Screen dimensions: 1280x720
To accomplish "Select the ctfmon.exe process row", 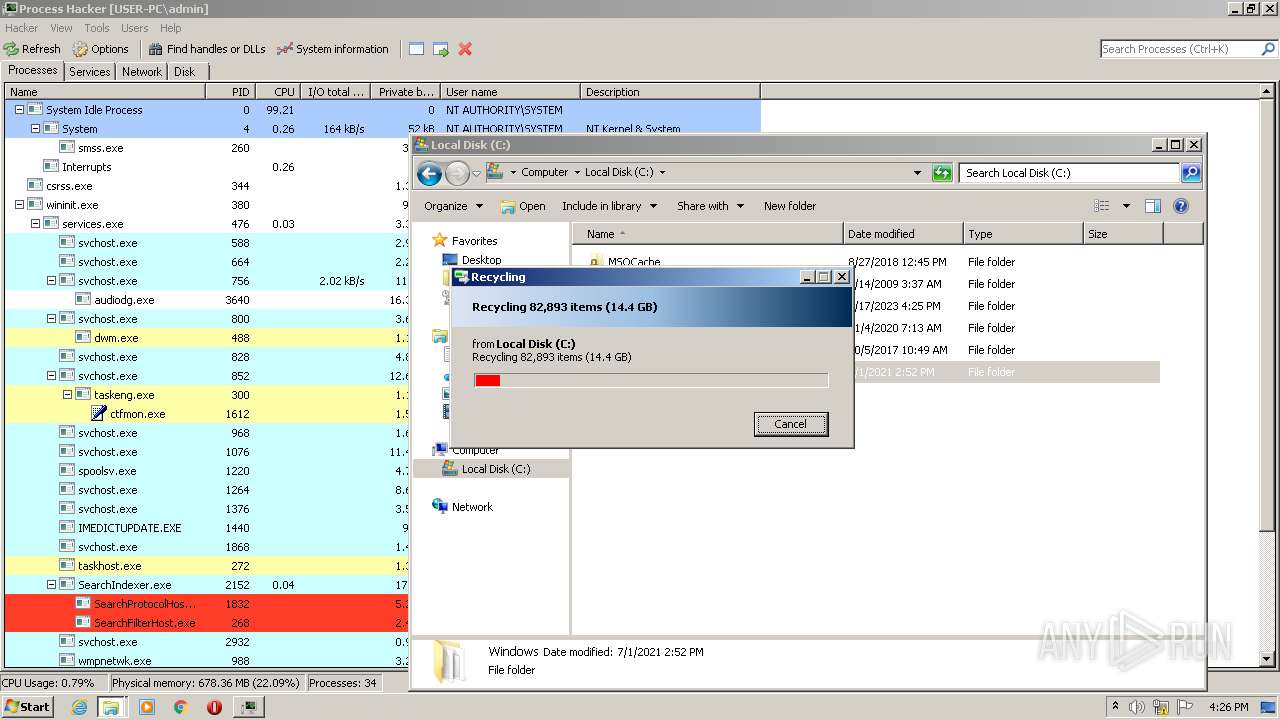I will pyautogui.click(x=204, y=414).
